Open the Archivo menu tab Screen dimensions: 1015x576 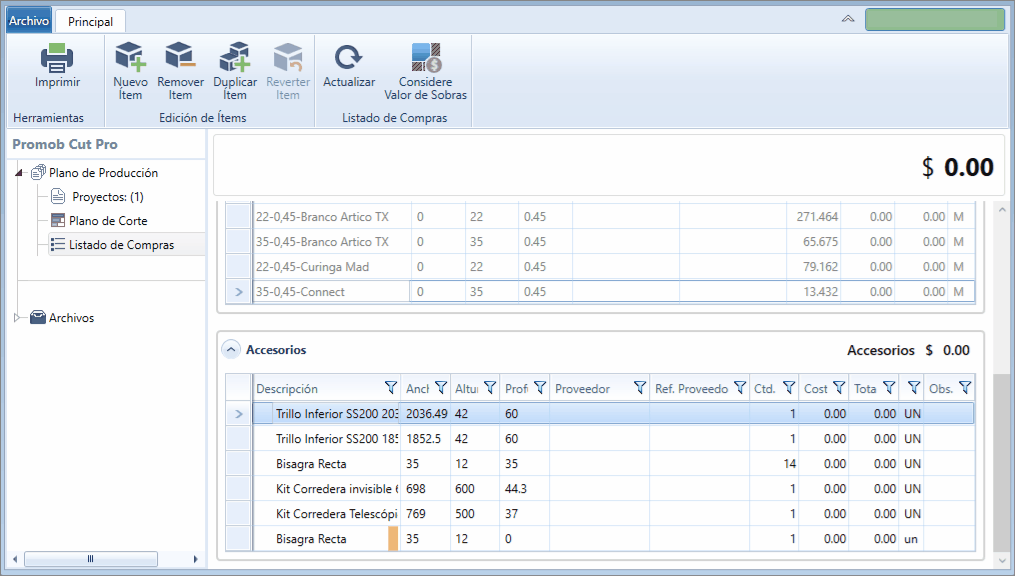click(28, 21)
